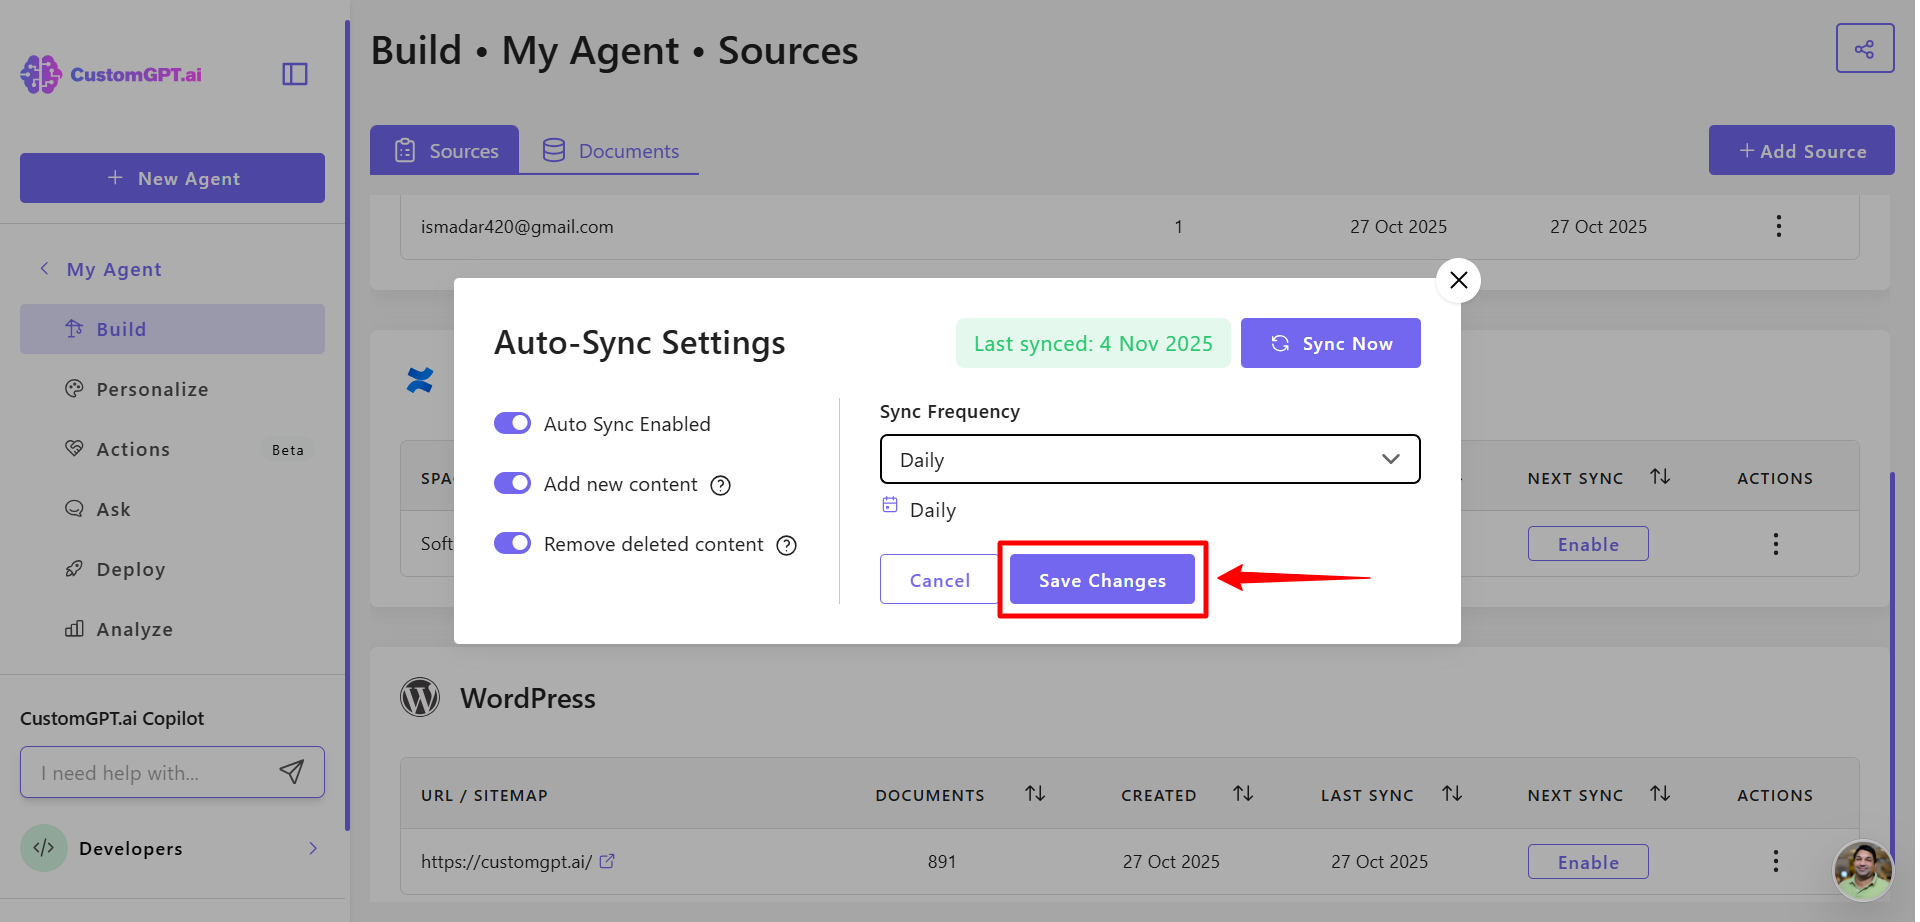Open Deploy in sidebar
The height and width of the screenshot is (922, 1920).
point(172,569)
